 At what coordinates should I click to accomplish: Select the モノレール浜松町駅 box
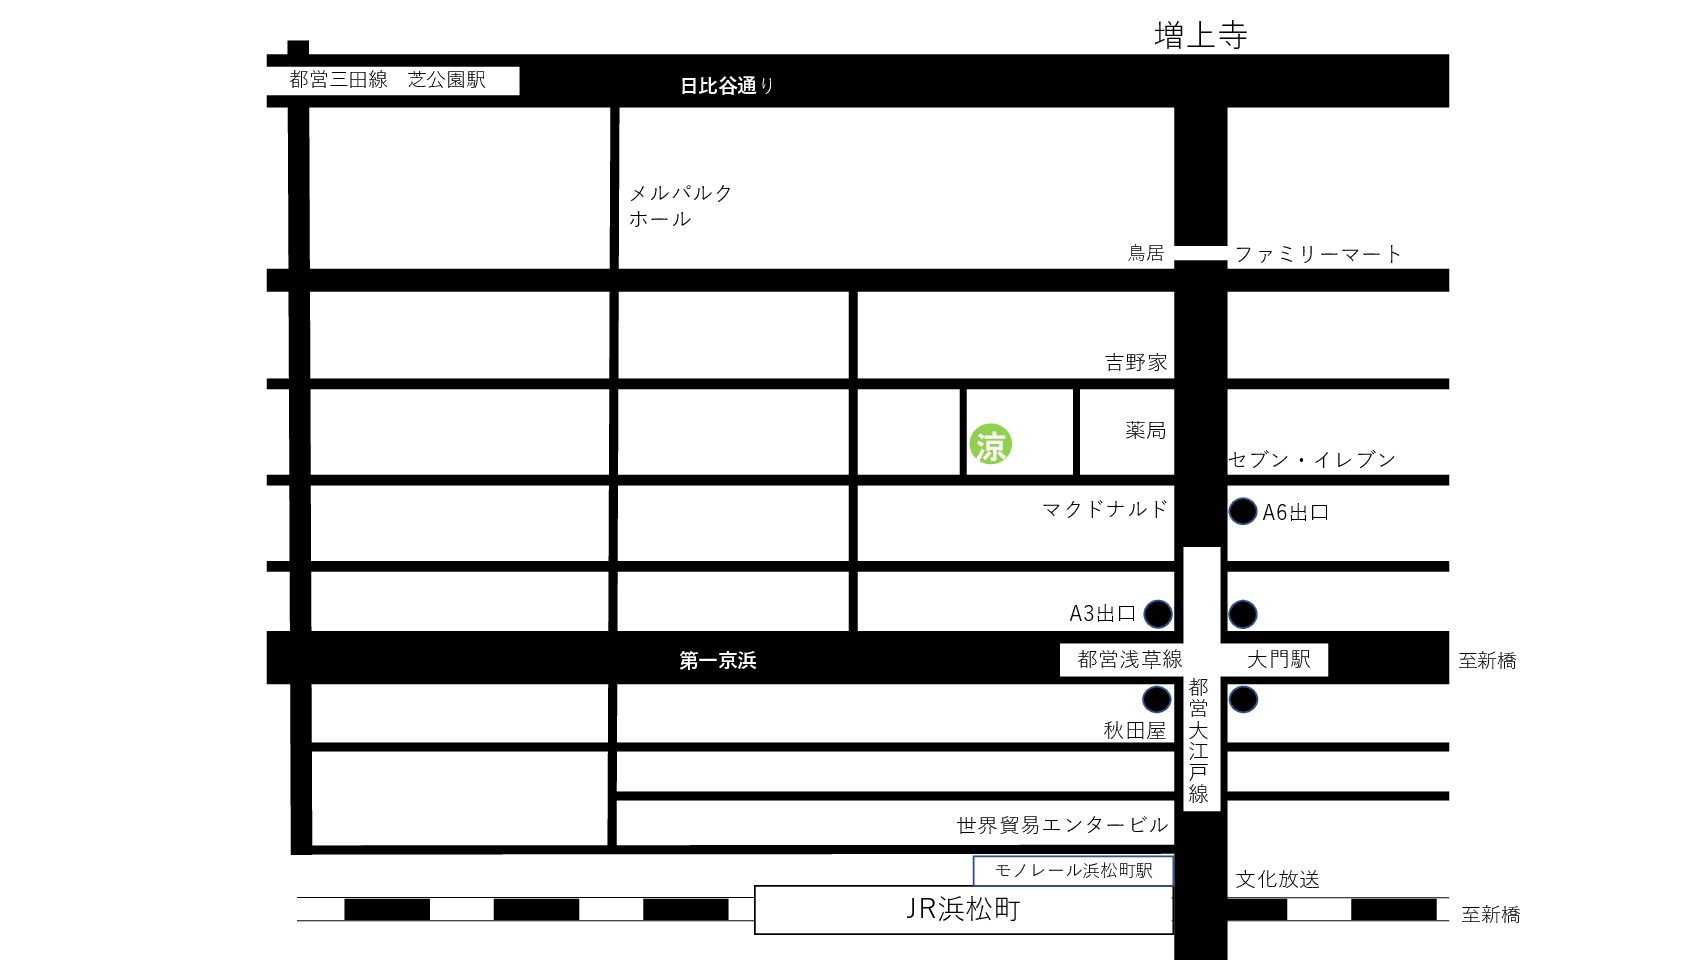coord(1073,871)
